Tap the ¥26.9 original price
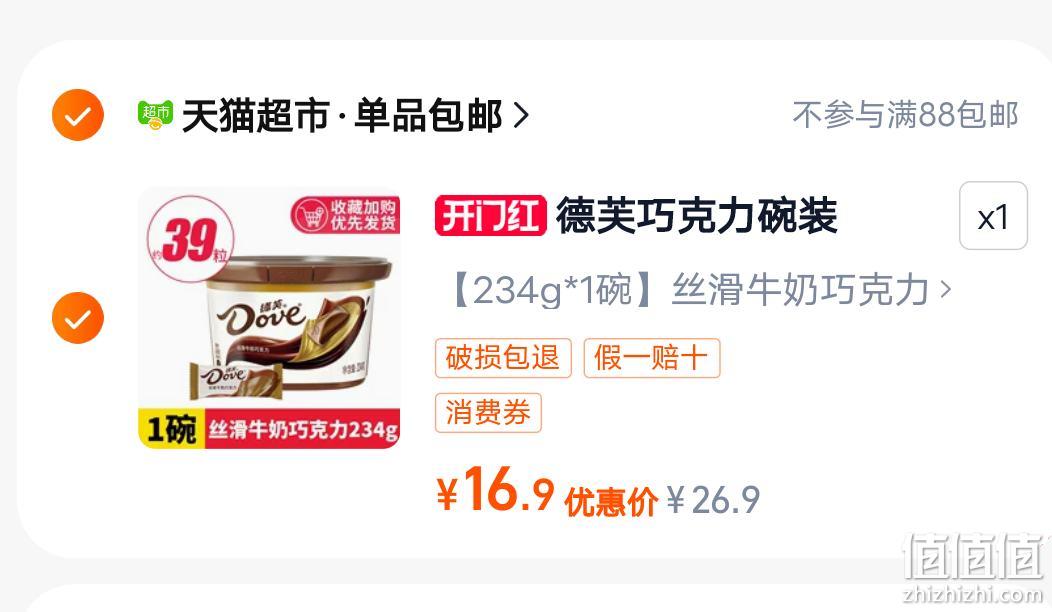 (x=714, y=500)
